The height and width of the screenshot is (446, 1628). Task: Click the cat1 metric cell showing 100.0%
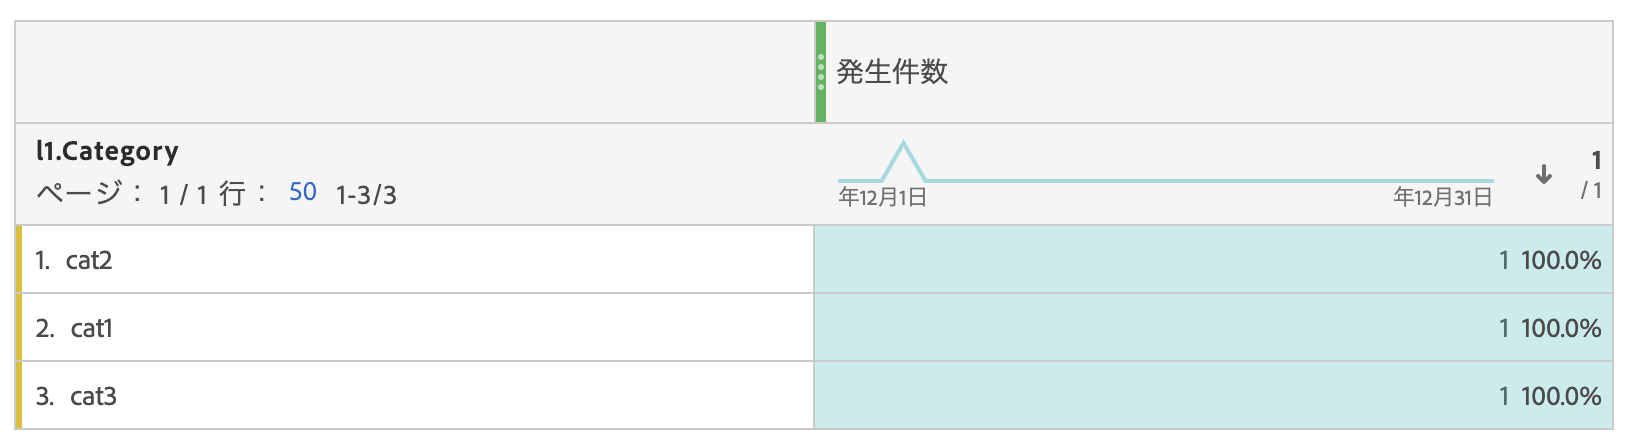pyautogui.click(x=1213, y=328)
